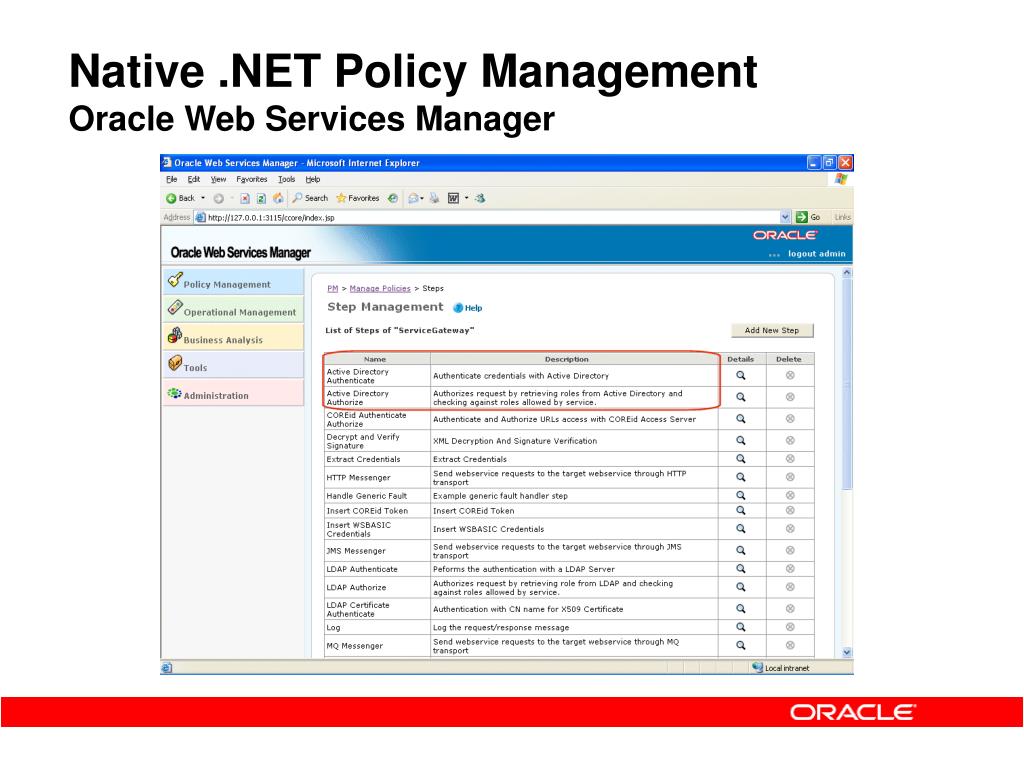Delete the HTTP Messenger step

tap(790, 477)
